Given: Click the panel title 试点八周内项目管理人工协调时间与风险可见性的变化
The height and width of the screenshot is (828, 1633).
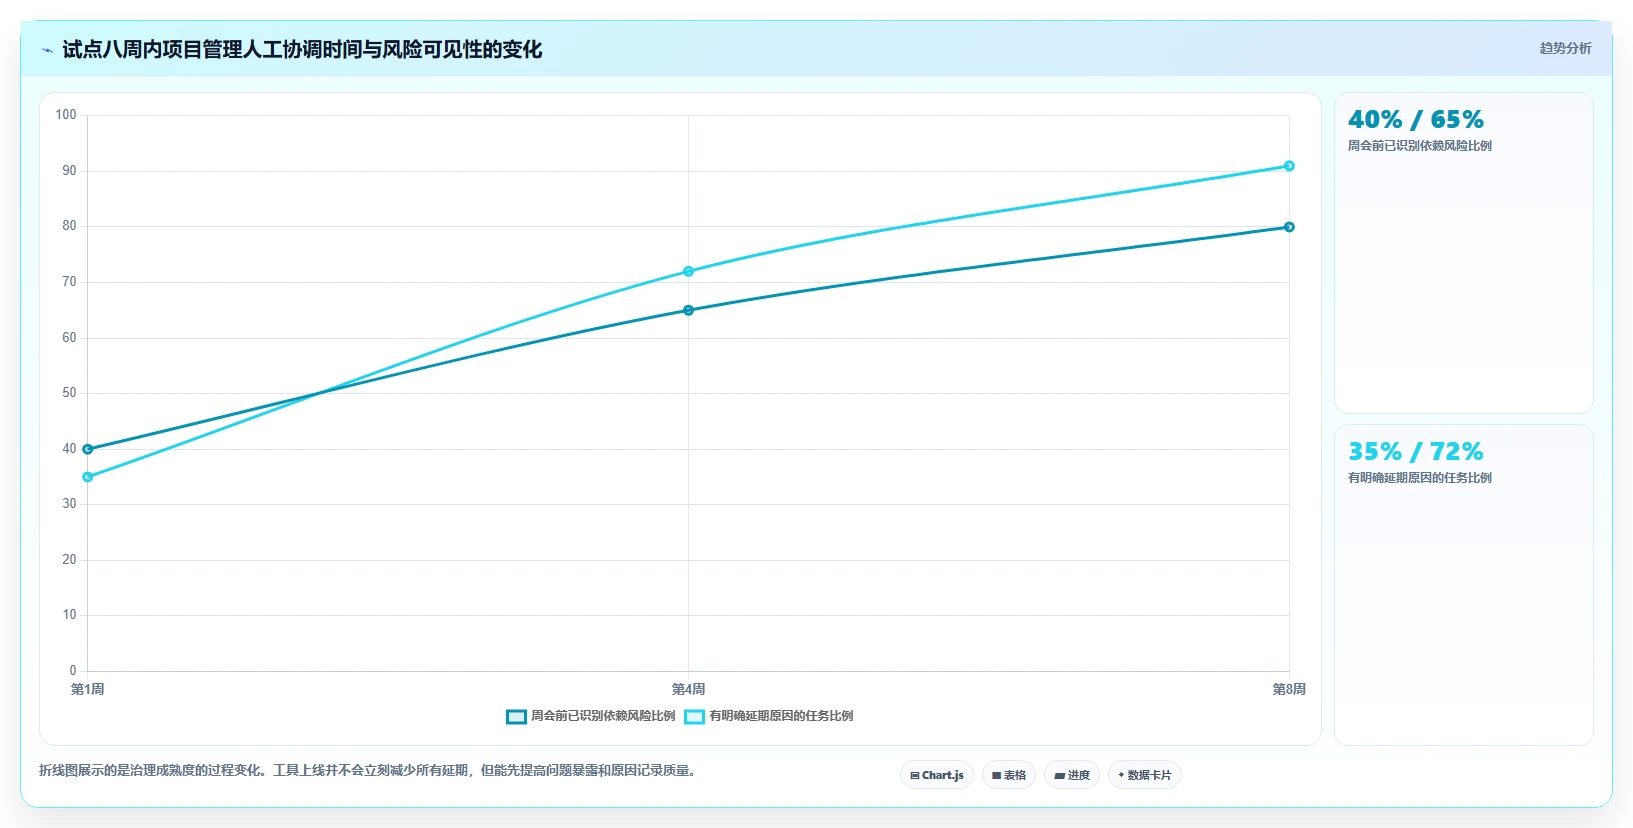Looking at the screenshot, I should 302,49.
